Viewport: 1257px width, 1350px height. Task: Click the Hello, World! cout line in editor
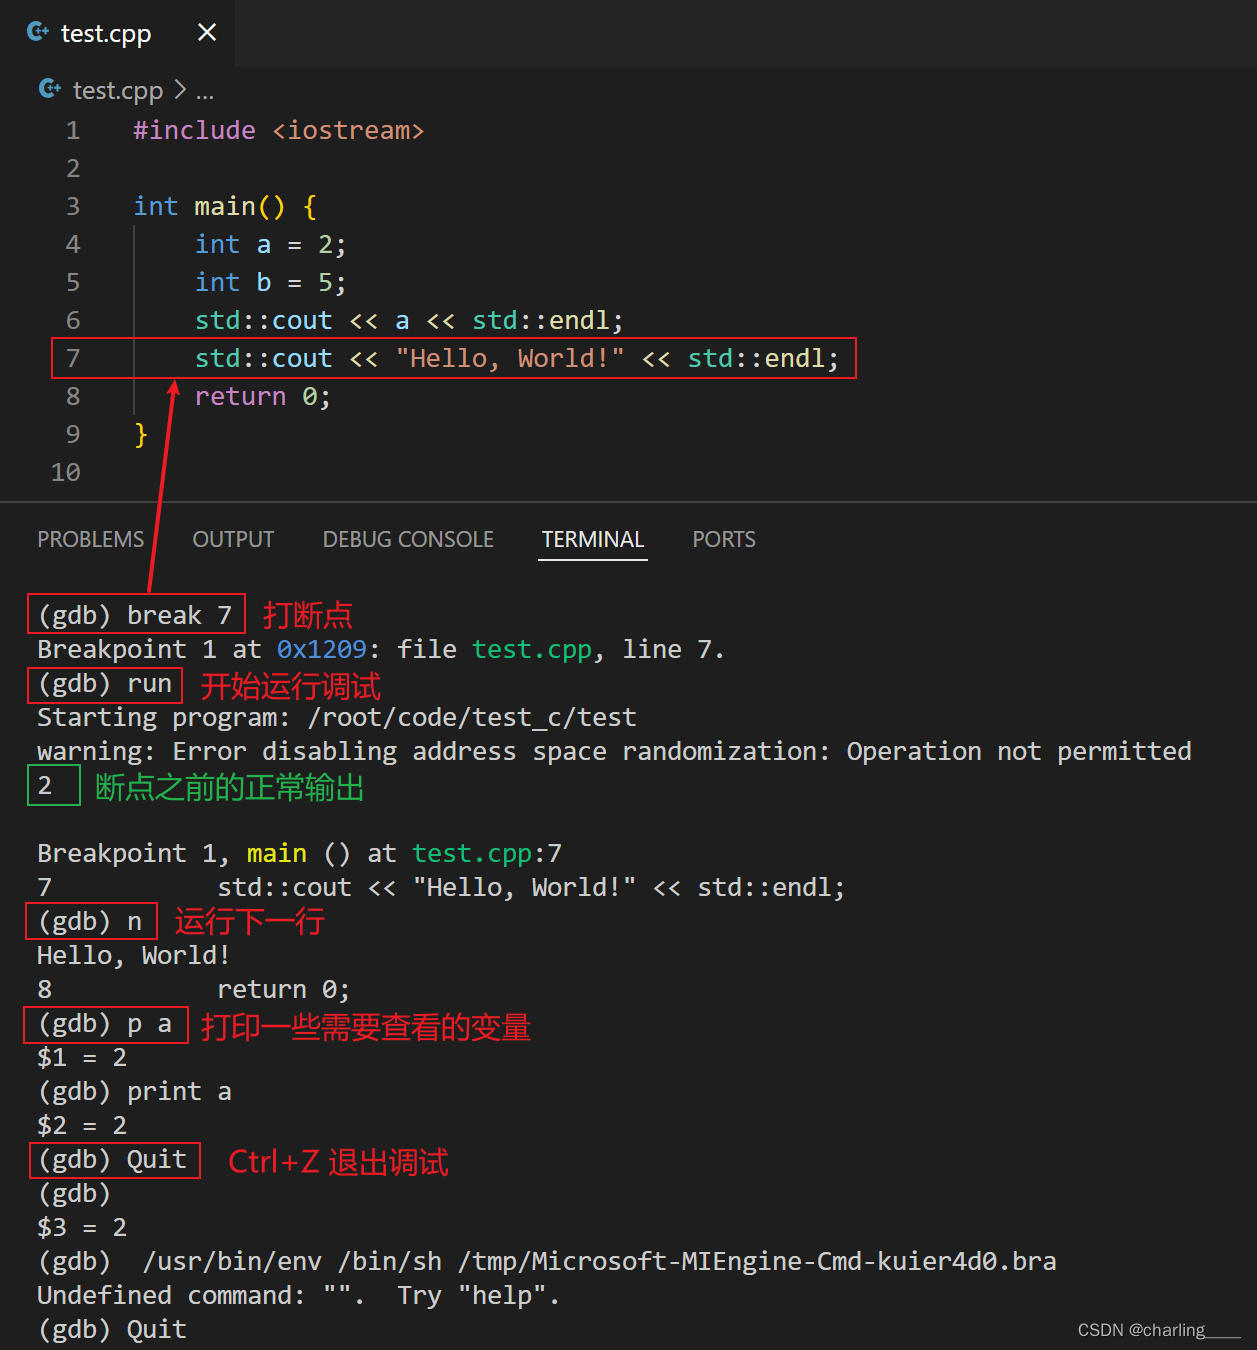(x=517, y=358)
